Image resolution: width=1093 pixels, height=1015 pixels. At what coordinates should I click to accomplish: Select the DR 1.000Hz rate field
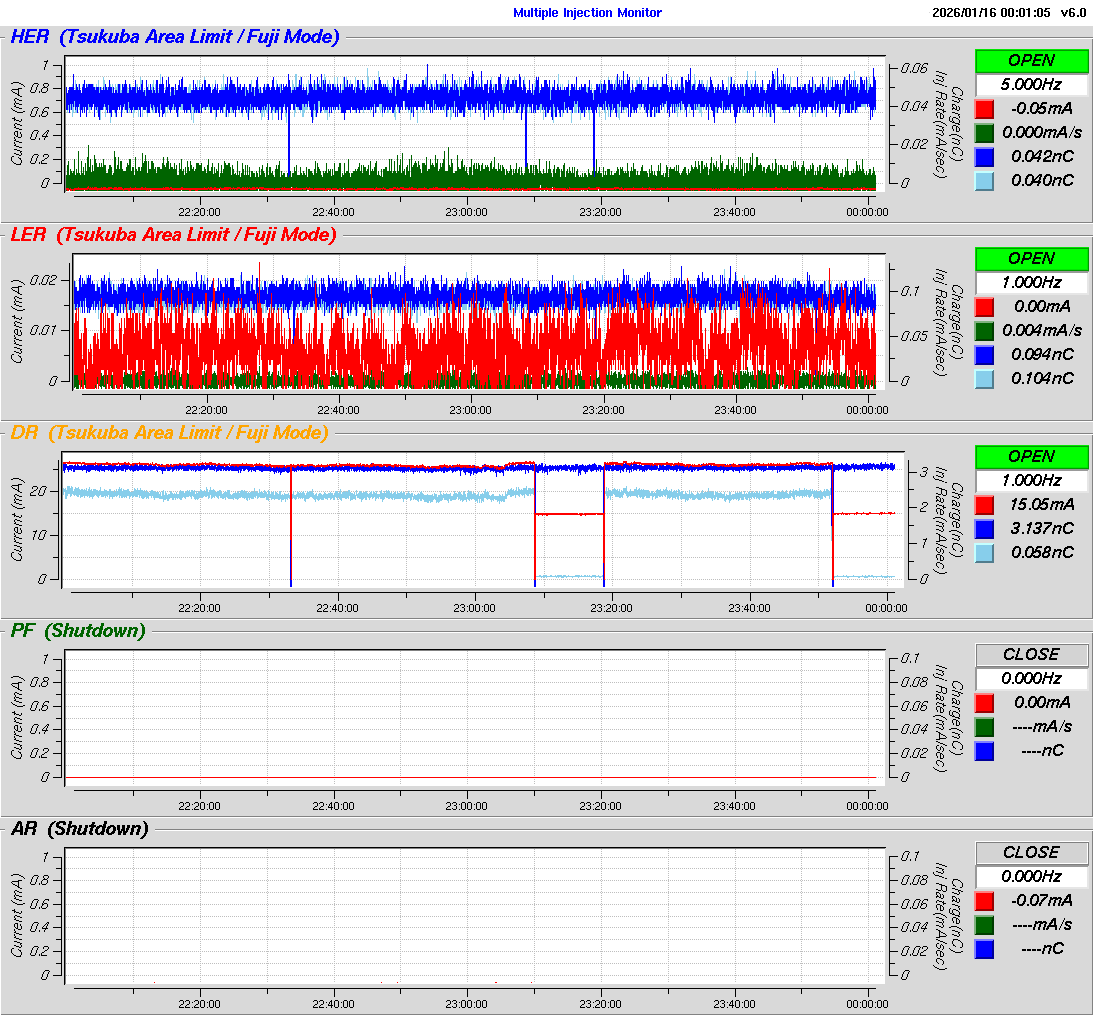point(1031,480)
